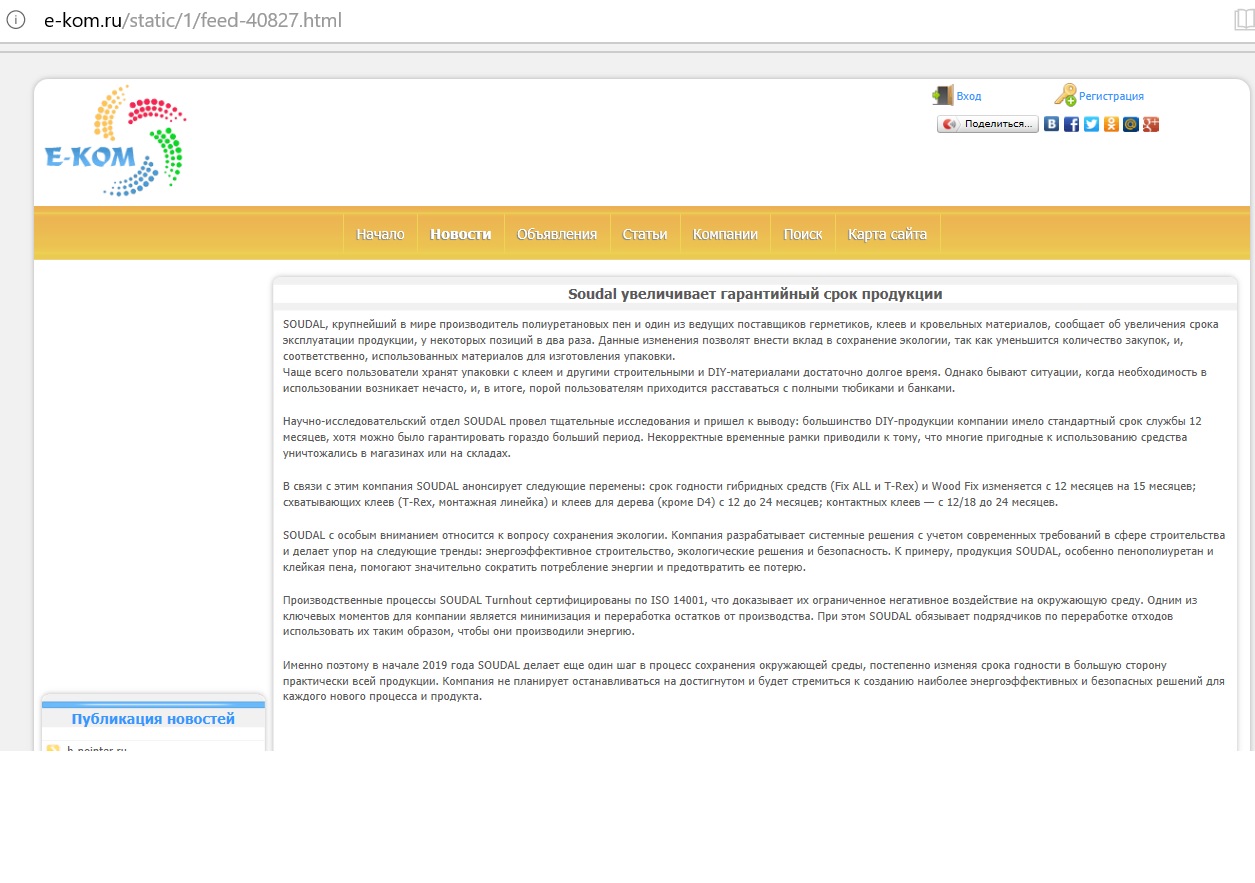Click paragraph starting 'Научно-исследовательский отдел SOUDAL'
1255x883 pixels.
click(743, 437)
